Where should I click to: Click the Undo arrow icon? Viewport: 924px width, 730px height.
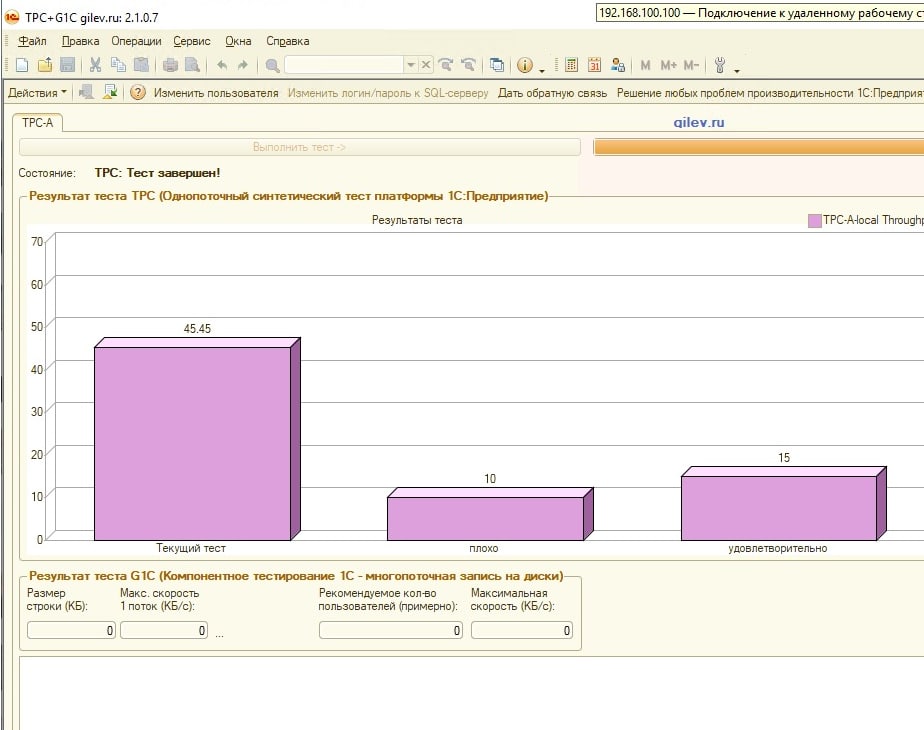pos(222,65)
